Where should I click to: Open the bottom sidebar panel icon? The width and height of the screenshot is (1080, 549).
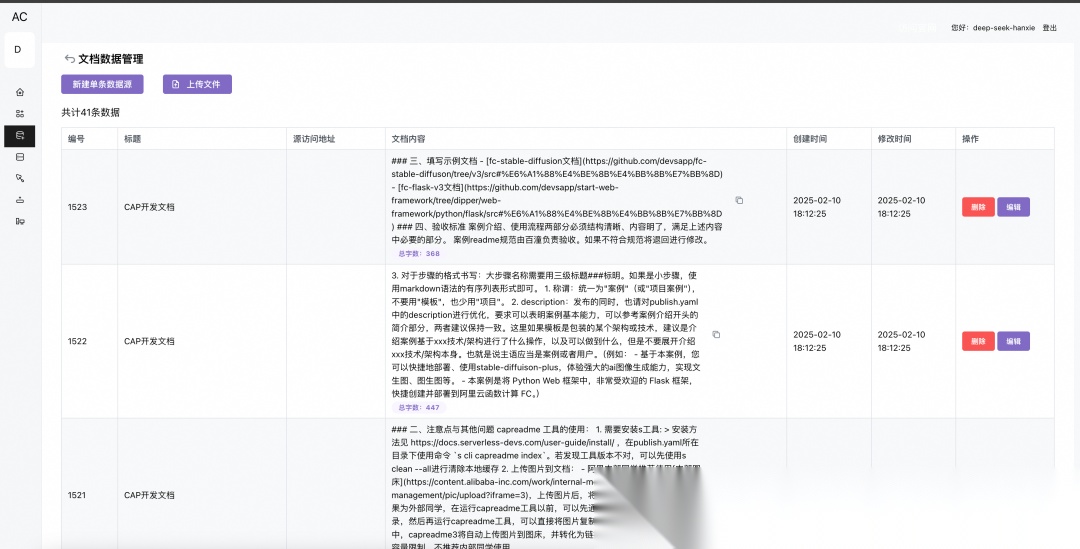pos(20,221)
